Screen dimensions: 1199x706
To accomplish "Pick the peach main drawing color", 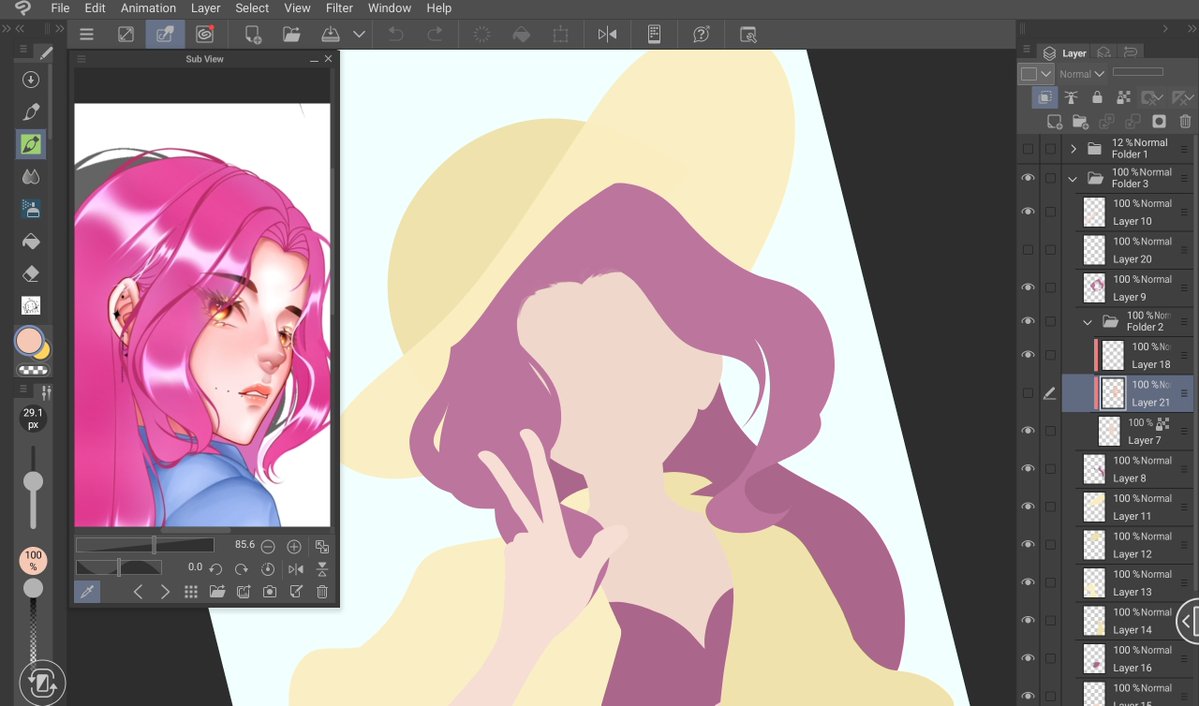I will click(29, 341).
